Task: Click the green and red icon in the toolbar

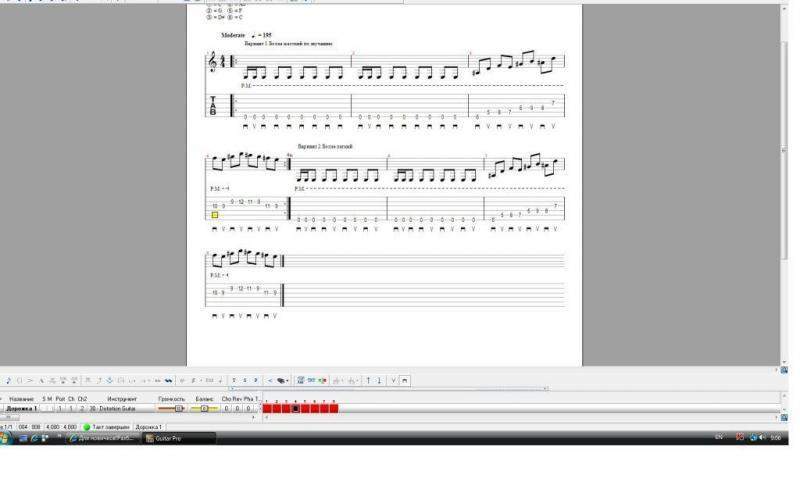Action: tap(322, 381)
